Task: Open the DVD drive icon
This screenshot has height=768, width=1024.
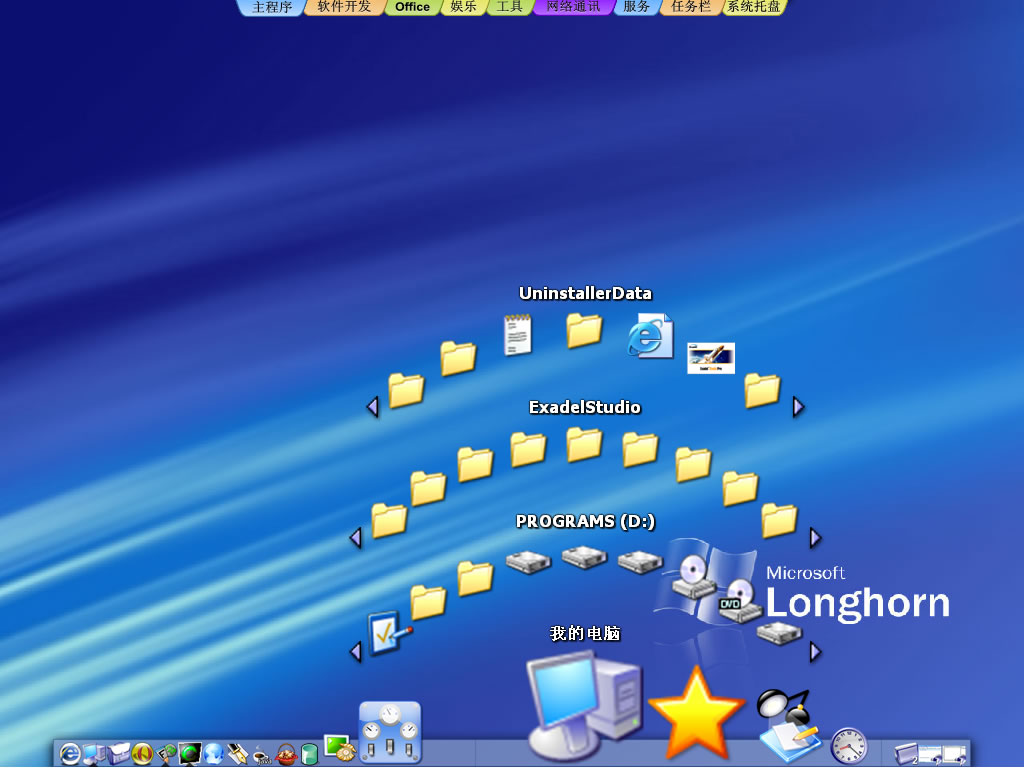Action: [740, 601]
